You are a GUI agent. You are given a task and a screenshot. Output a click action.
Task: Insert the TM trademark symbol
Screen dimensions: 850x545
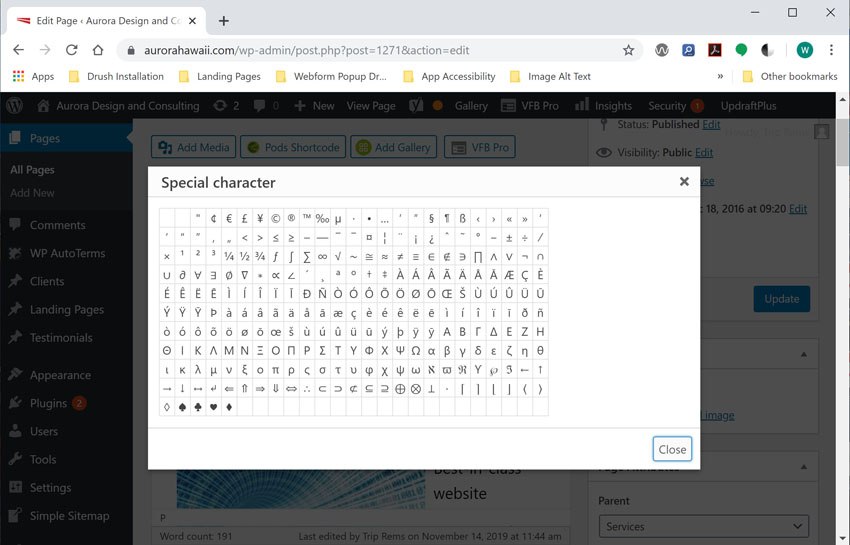click(307, 219)
